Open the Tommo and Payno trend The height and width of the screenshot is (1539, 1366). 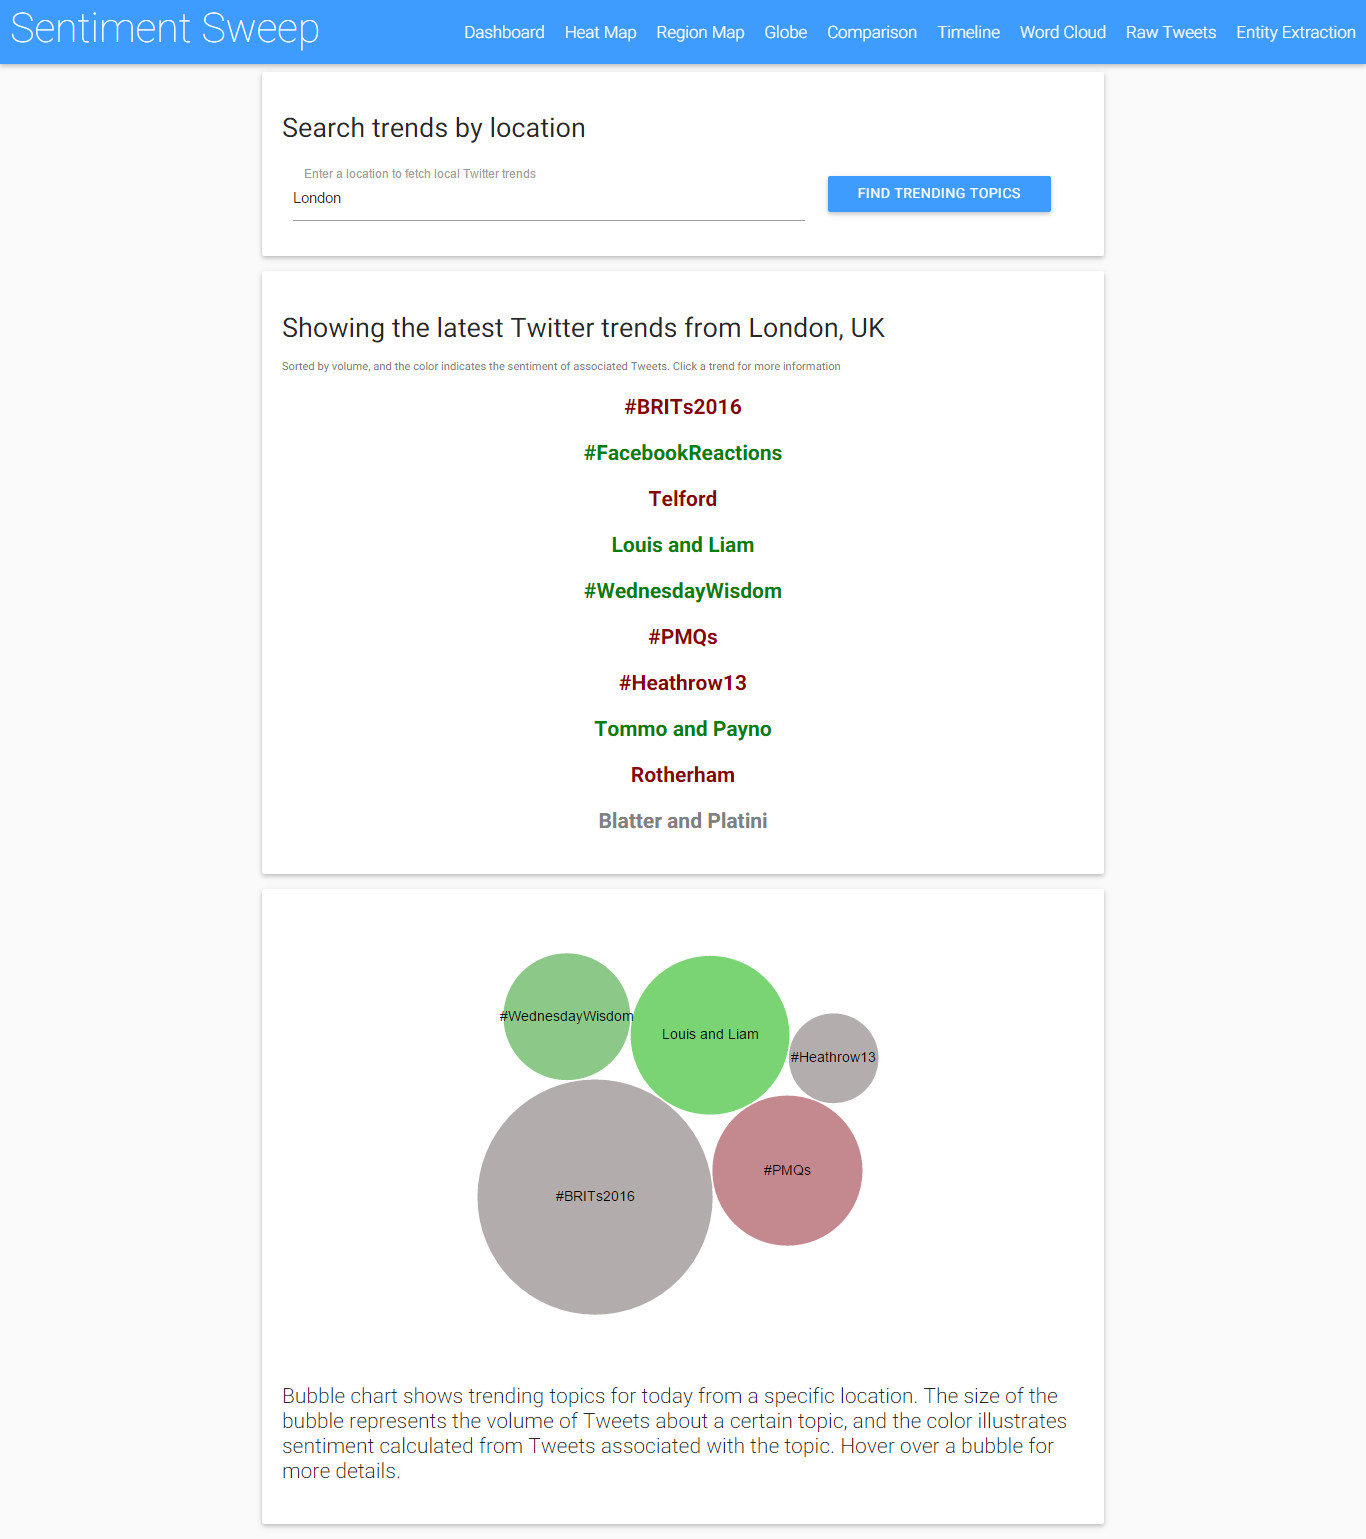click(x=683, y=729)
